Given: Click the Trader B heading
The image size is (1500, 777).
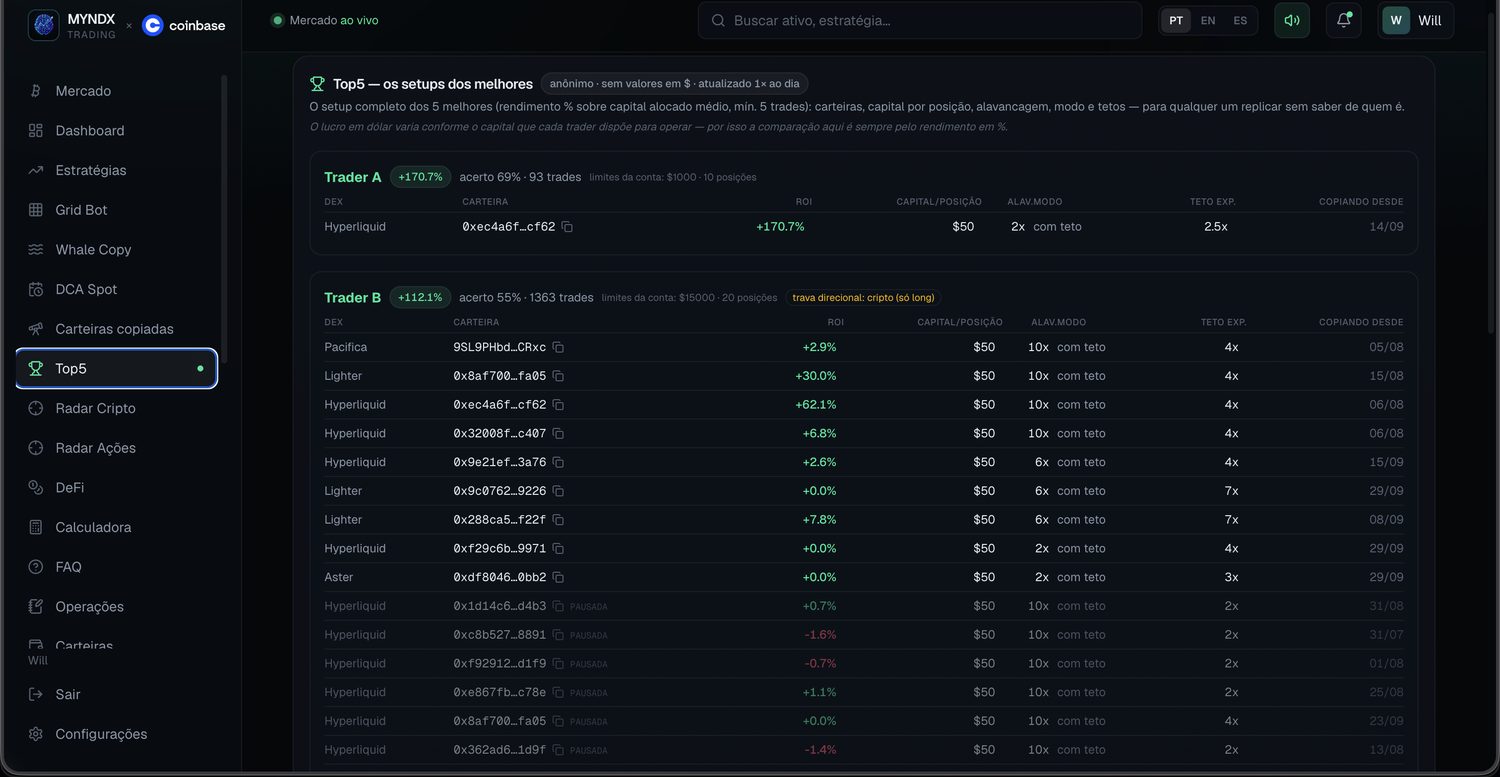Looking at the screenshot, I should coord(353,297).
